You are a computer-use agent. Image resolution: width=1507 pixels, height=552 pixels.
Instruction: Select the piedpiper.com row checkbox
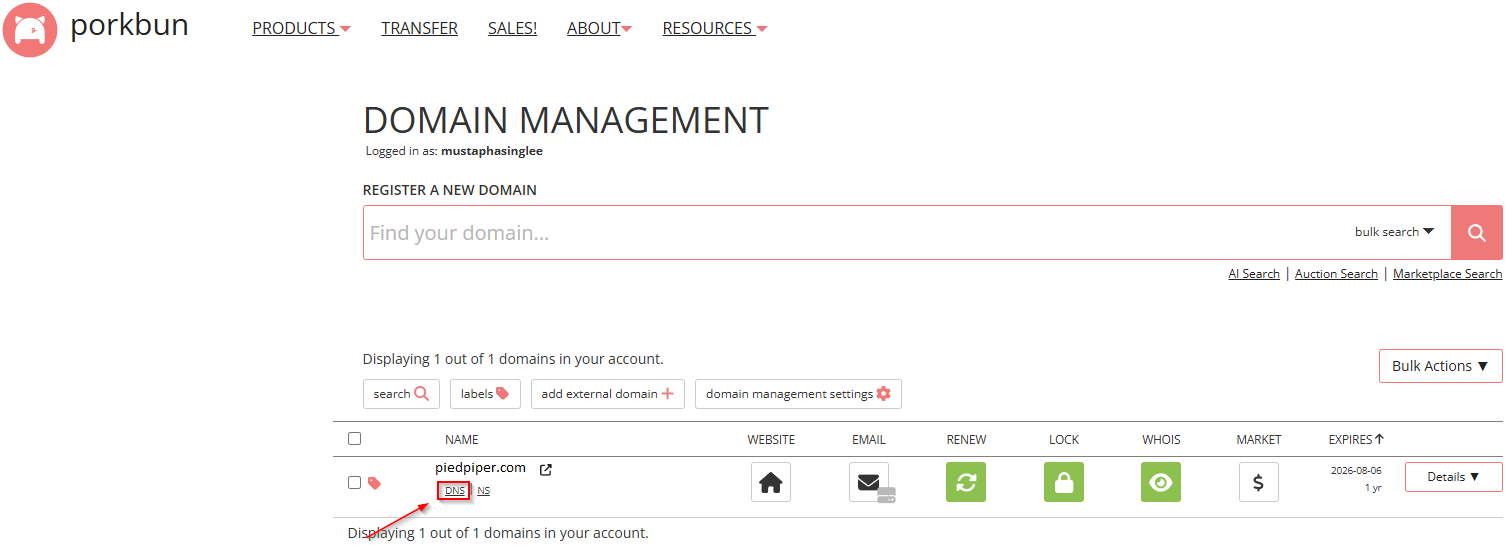point(354,482)
